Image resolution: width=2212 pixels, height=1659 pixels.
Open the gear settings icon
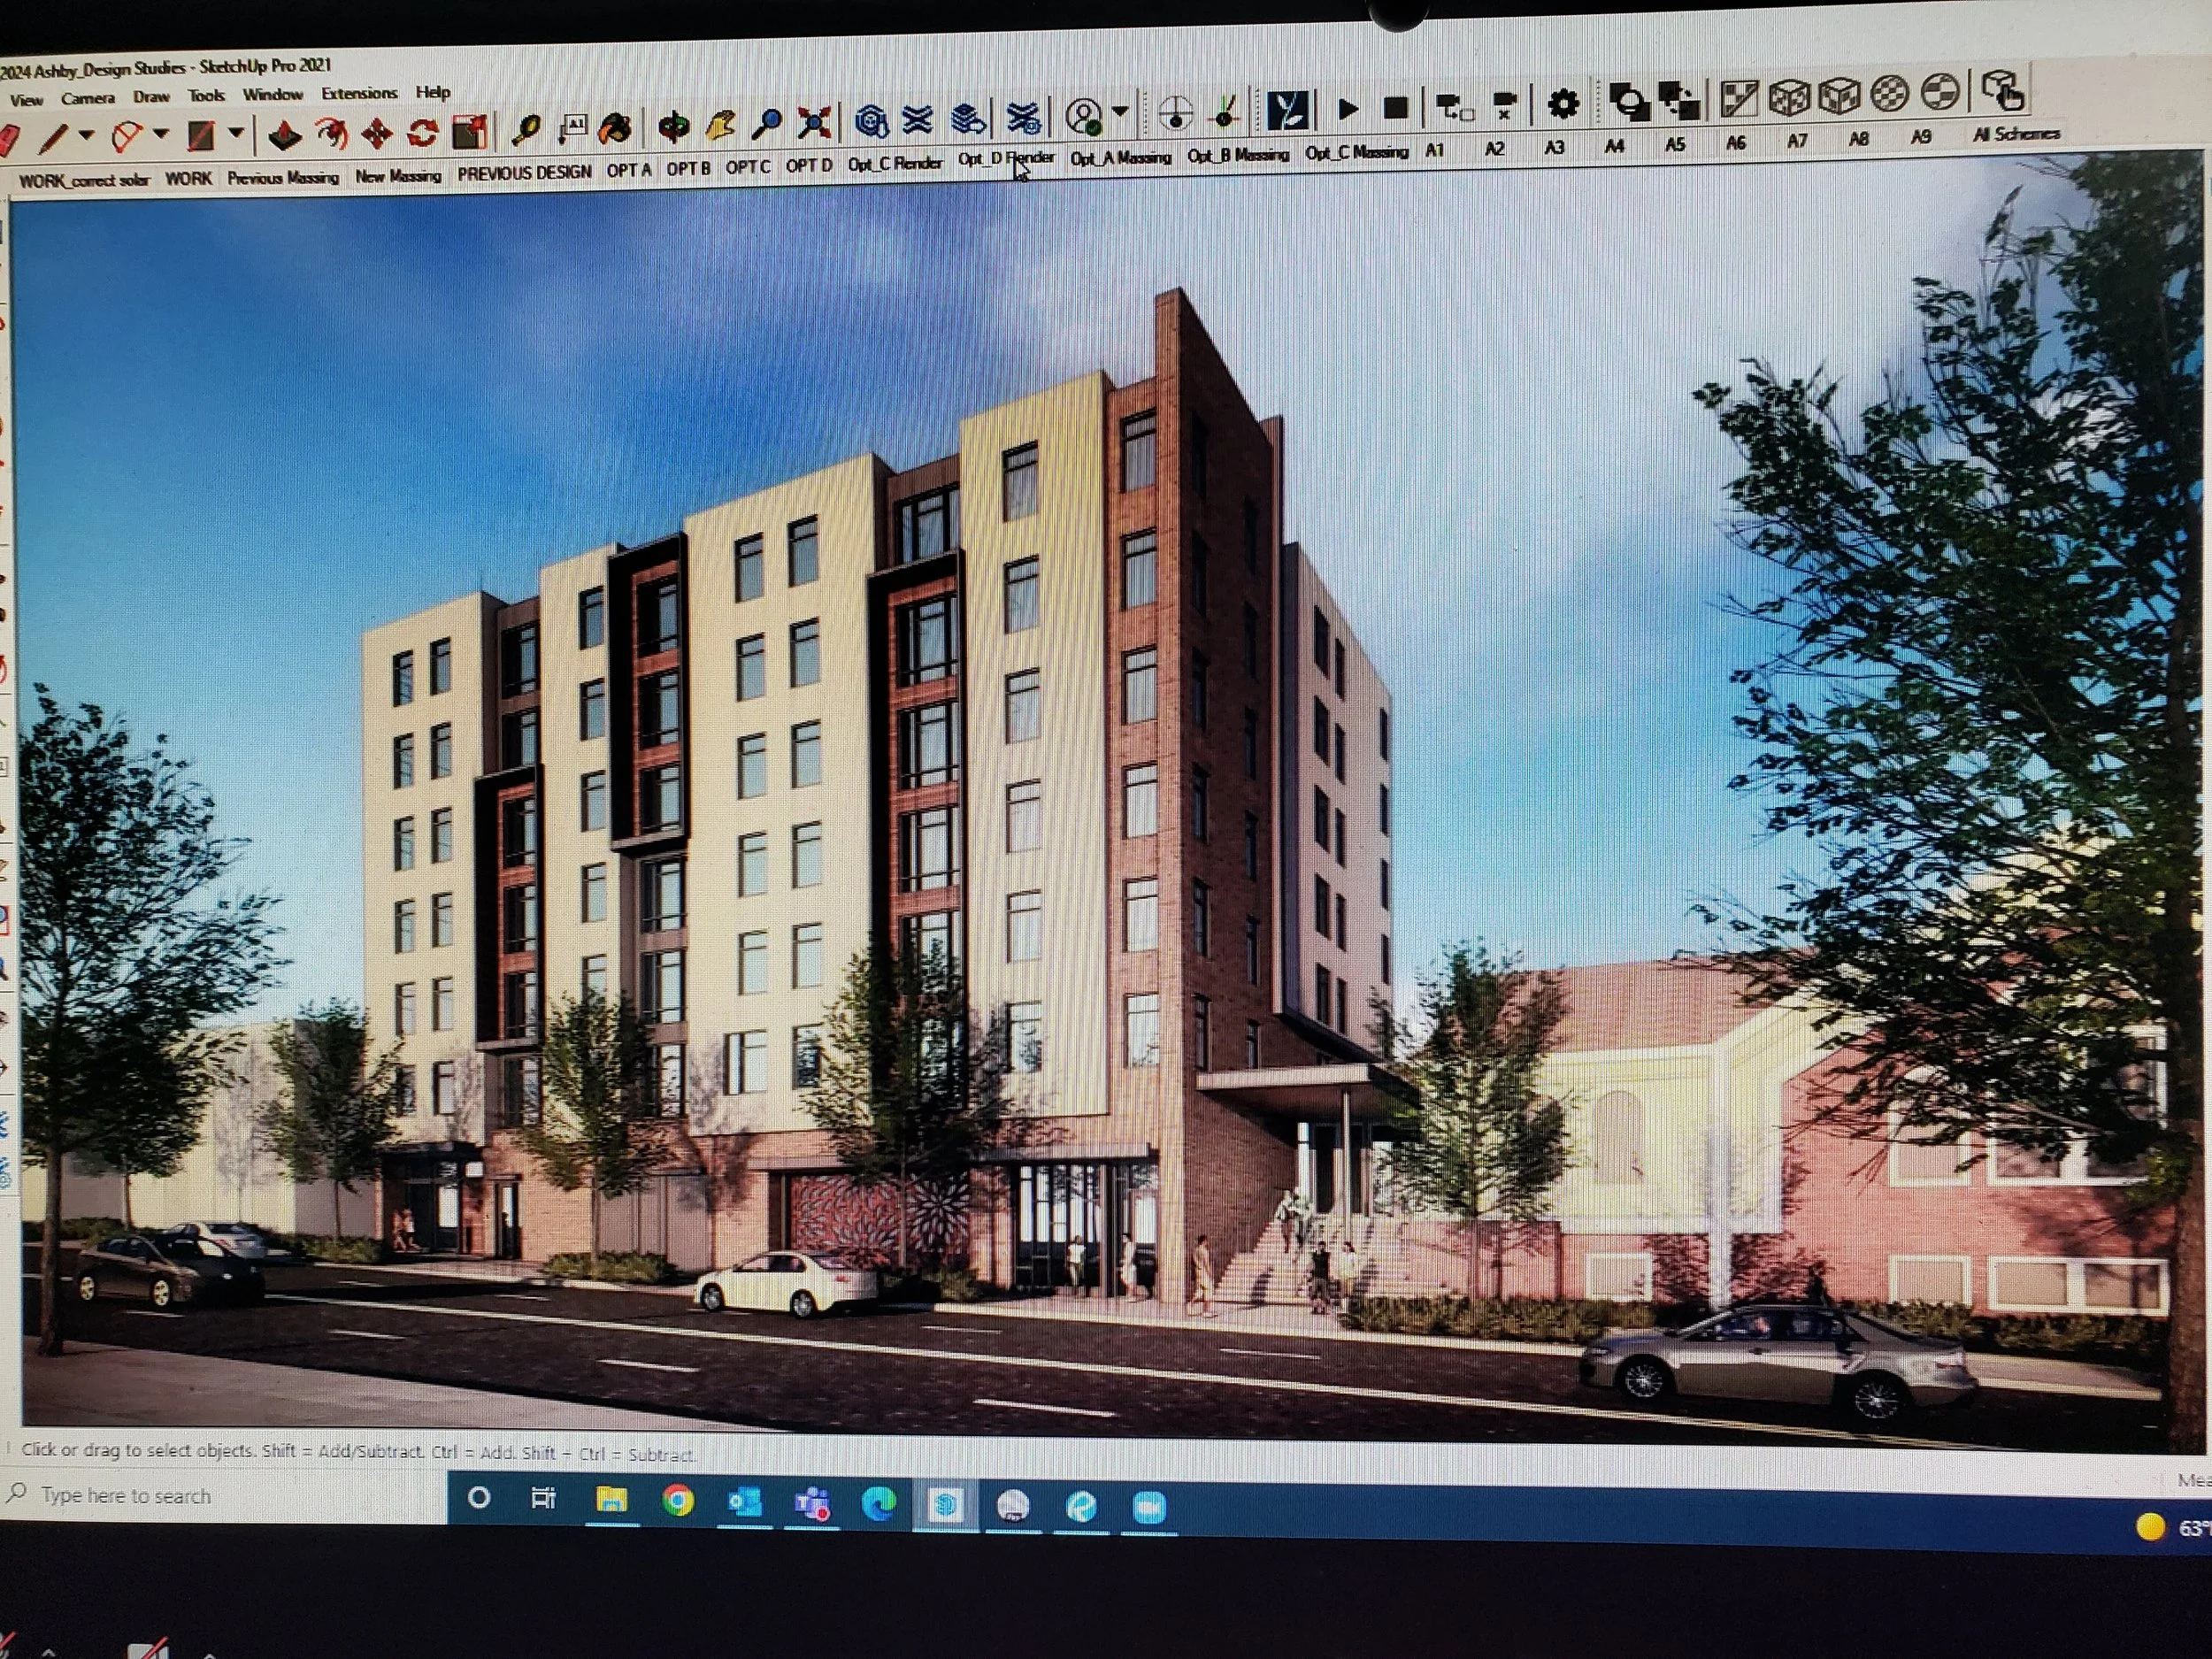click(x=1563, y=104)
